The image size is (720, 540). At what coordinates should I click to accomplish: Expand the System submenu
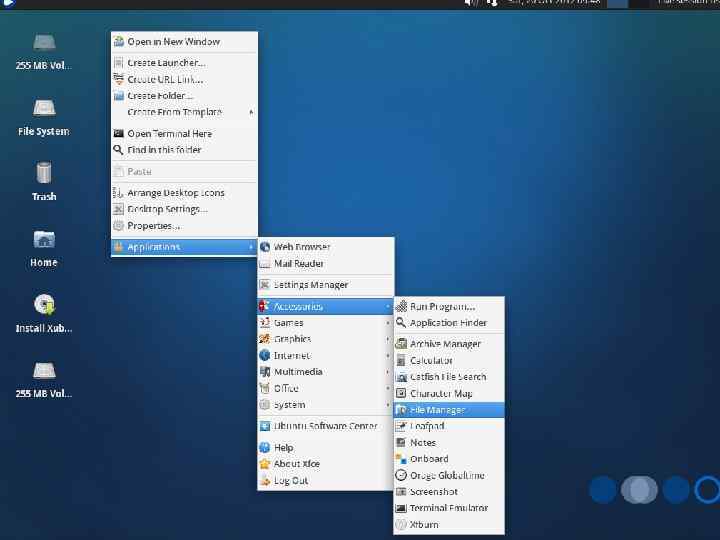[326, 405]
